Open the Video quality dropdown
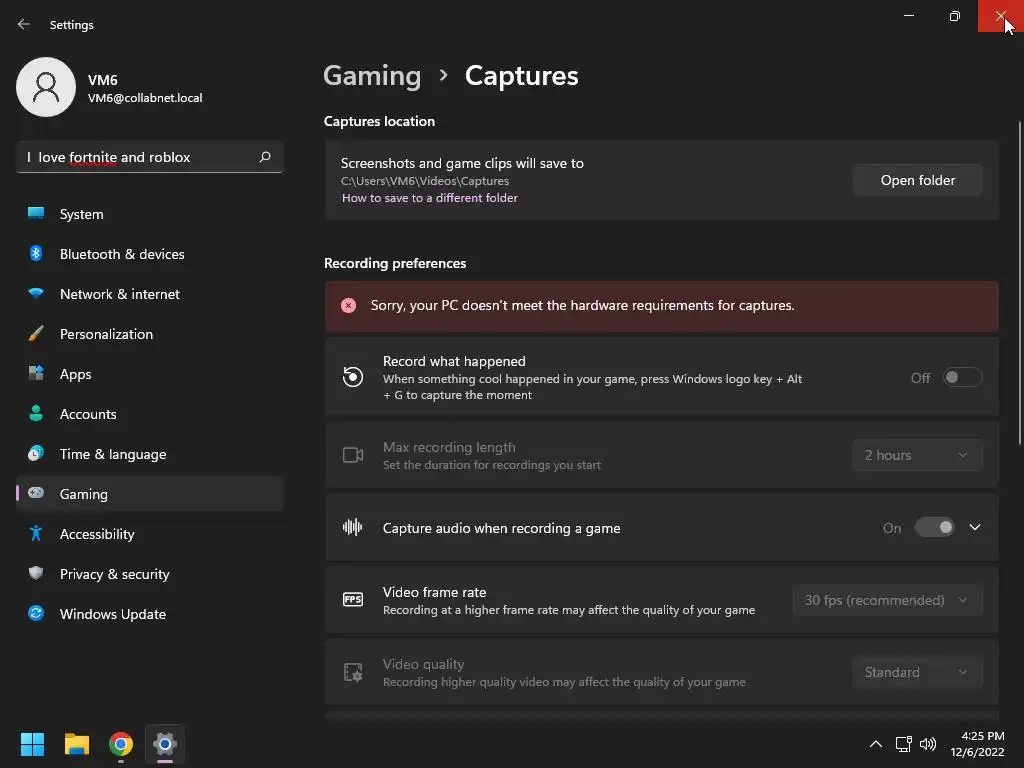The image size is (1024, 768). coord(917,672)
